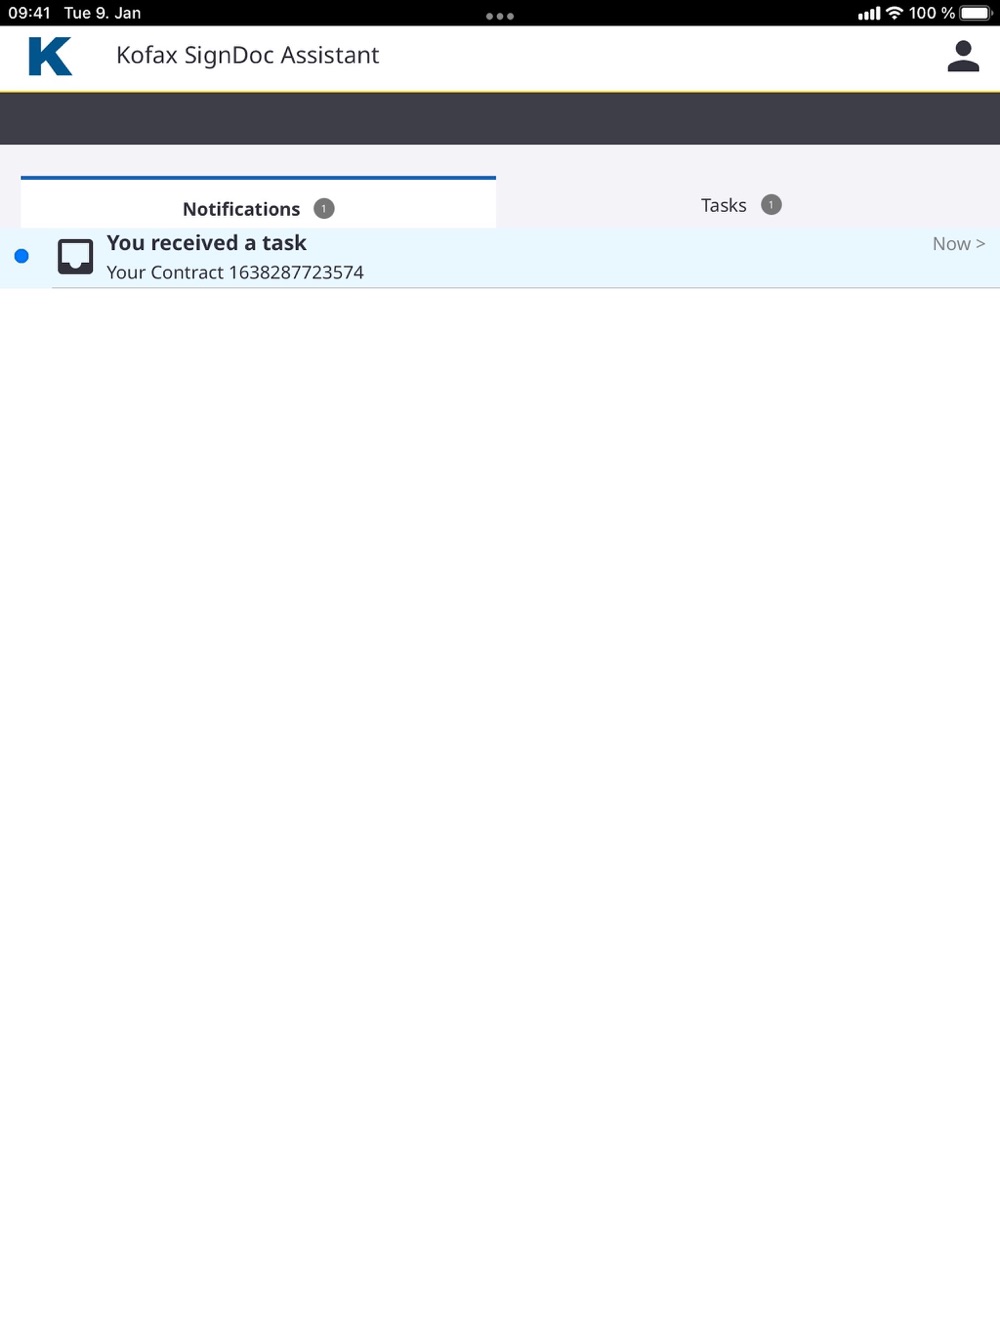
Task: Tap the blue unread dot indicator
Action: click(x=21, y=256)
